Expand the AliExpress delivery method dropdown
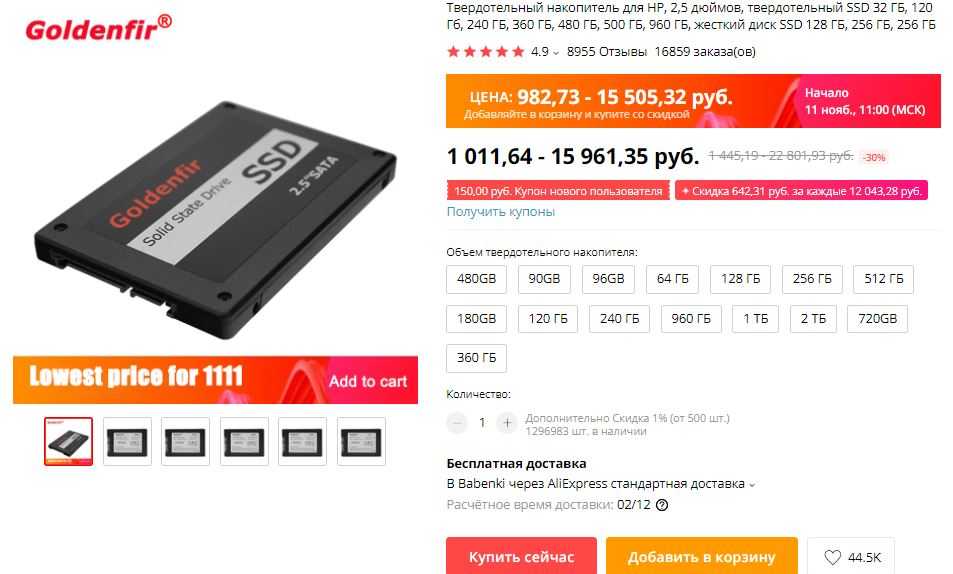This screenshot has height=574, width=953. 752,485
